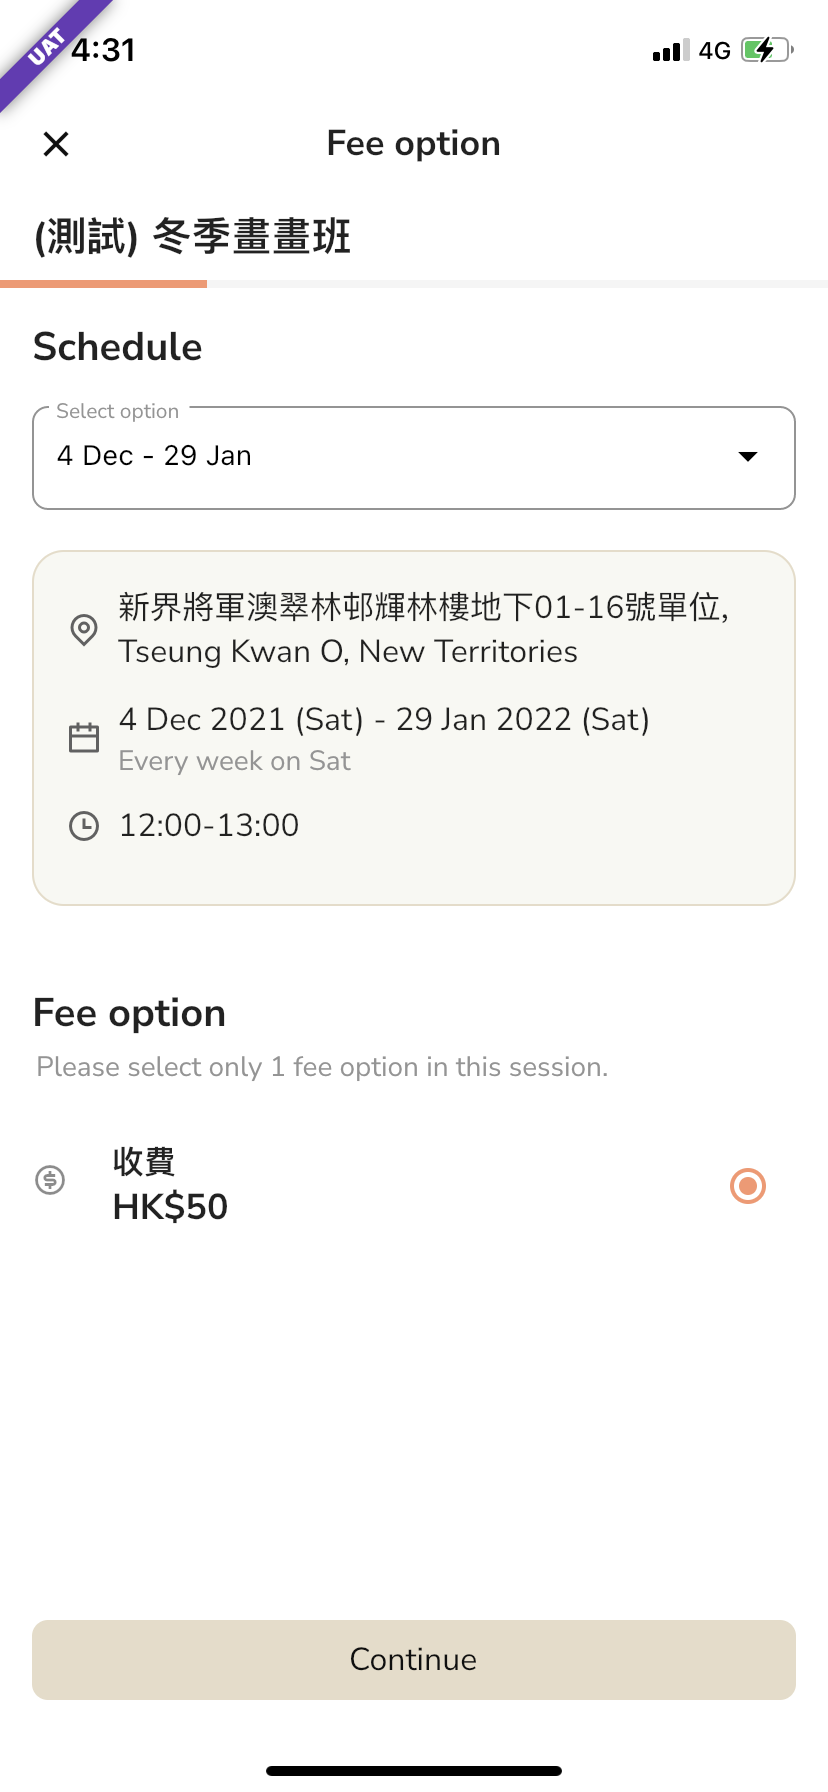
Task: Close the Fee option screen
Action: point(56,144)
